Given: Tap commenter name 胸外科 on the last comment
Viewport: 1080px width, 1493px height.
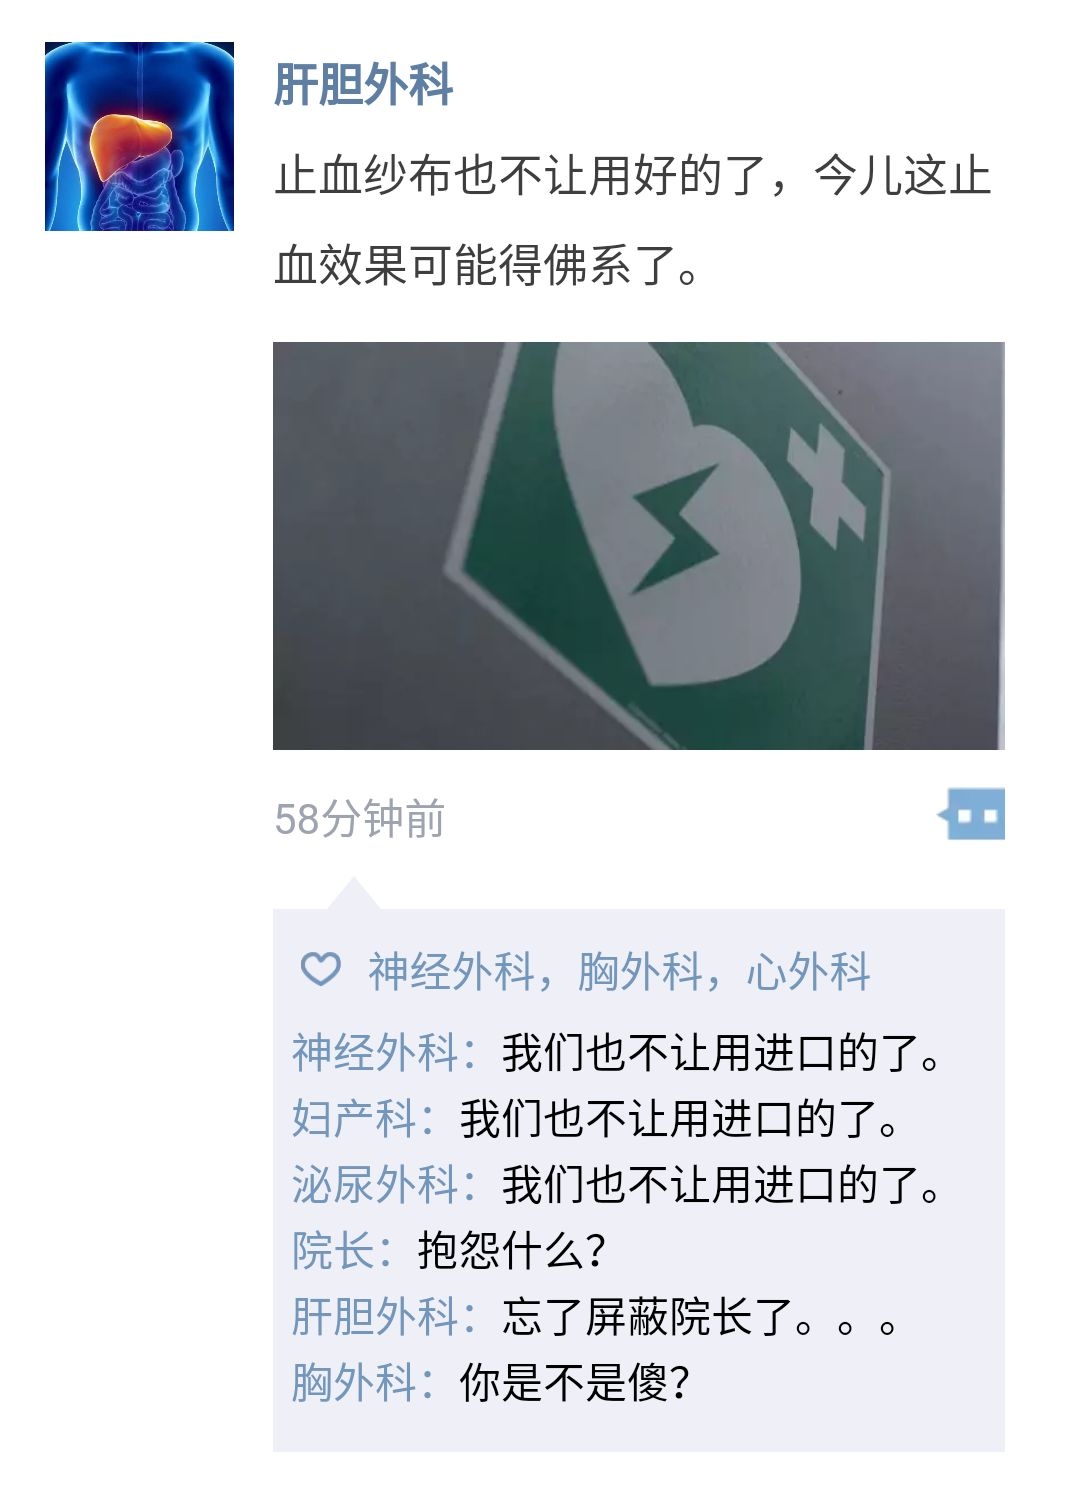Looking at the screenshot, I should (355, 1383).
